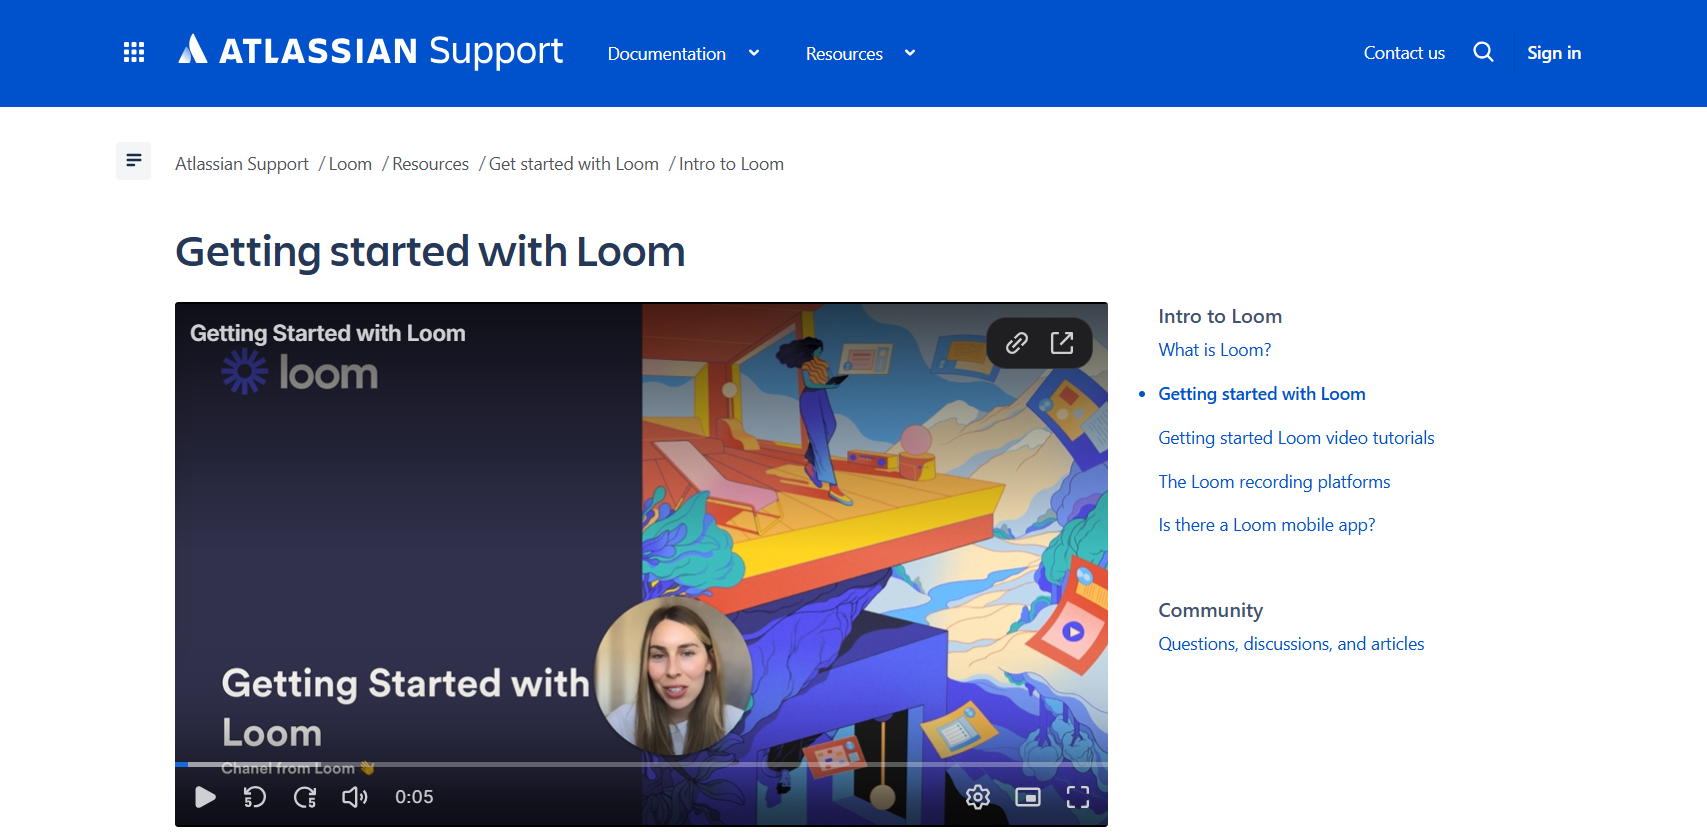The image size is (1707, 837).
Task: Click the Community sidebar heading
Action: (x=1211, y=610)
